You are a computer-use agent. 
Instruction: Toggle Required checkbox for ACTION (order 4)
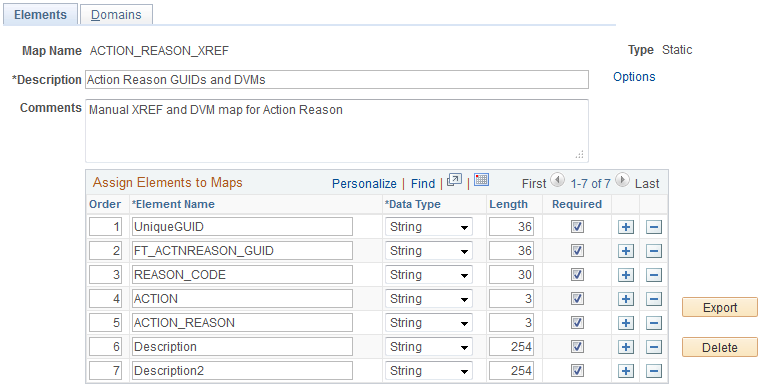pos(577,299)
